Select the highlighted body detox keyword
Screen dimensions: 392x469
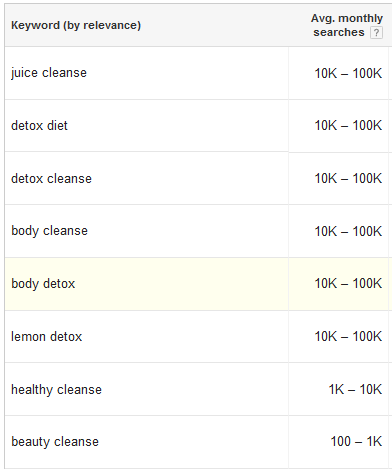click(x=43, y=284)
